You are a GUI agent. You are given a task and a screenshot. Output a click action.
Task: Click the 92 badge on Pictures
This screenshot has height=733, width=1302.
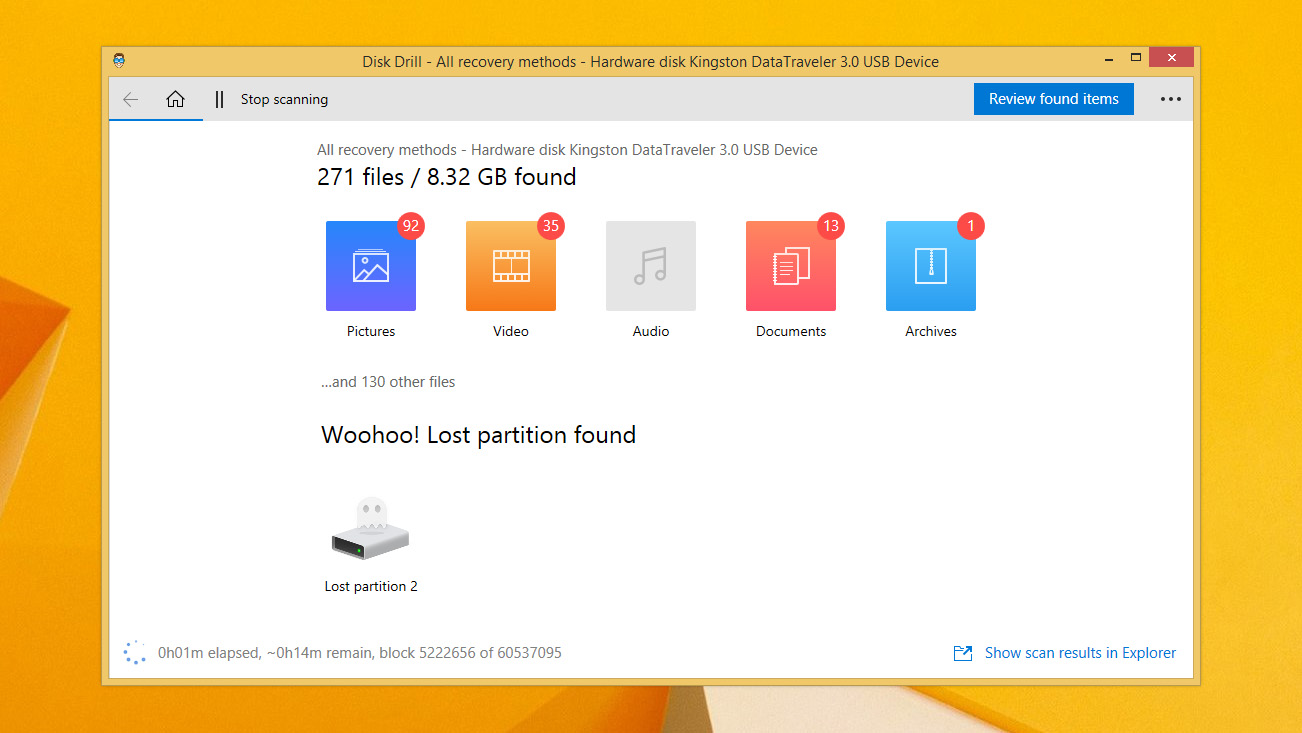click(x=410, y=226)
